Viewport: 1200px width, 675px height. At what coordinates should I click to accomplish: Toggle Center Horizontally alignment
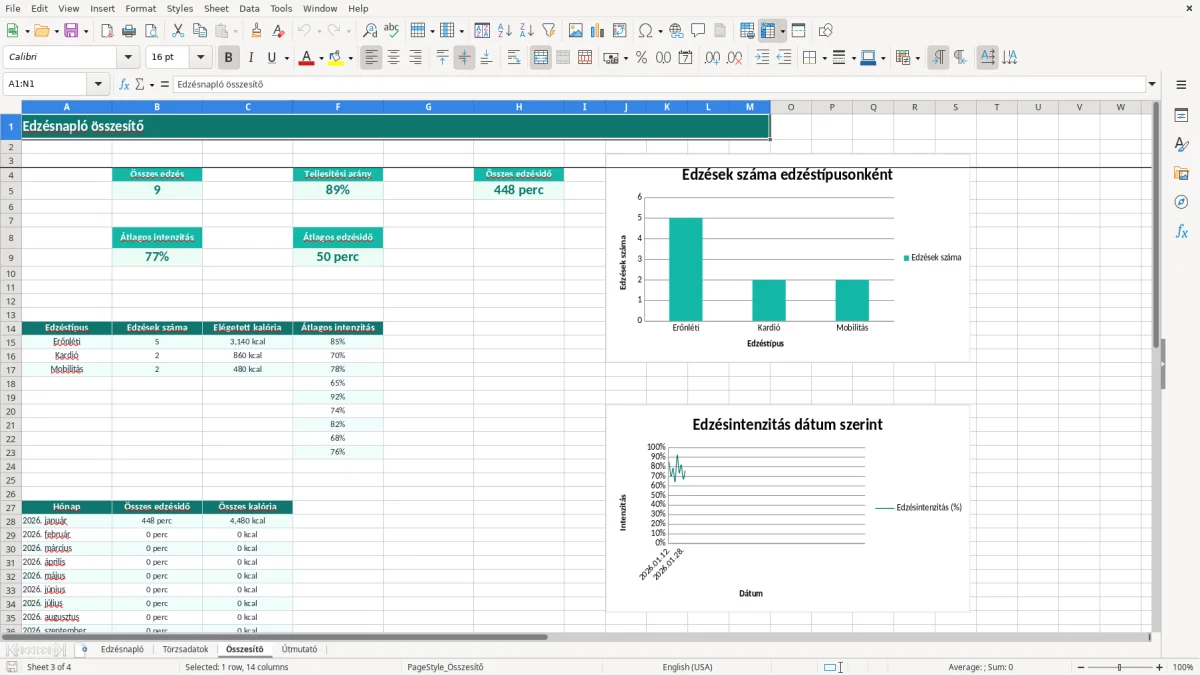pos(394,58)
